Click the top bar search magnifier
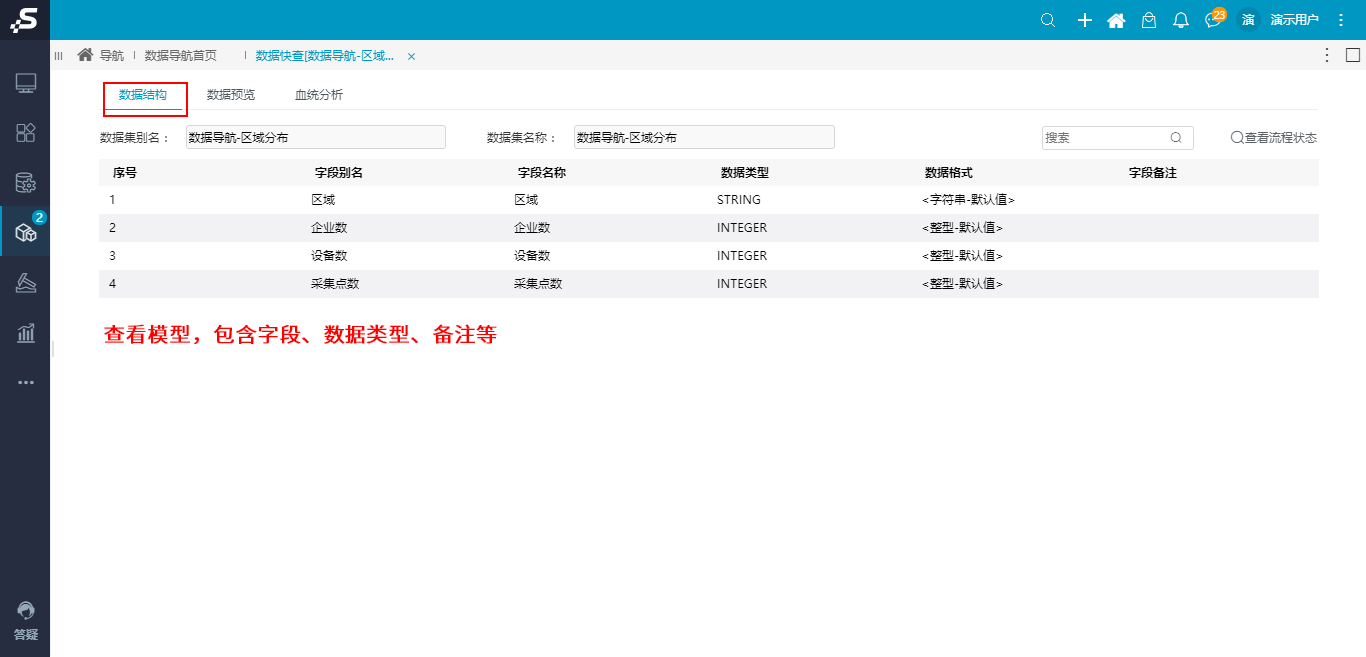The width and height of the screenshot is (1366, 657). click(x=1048, y=20)
